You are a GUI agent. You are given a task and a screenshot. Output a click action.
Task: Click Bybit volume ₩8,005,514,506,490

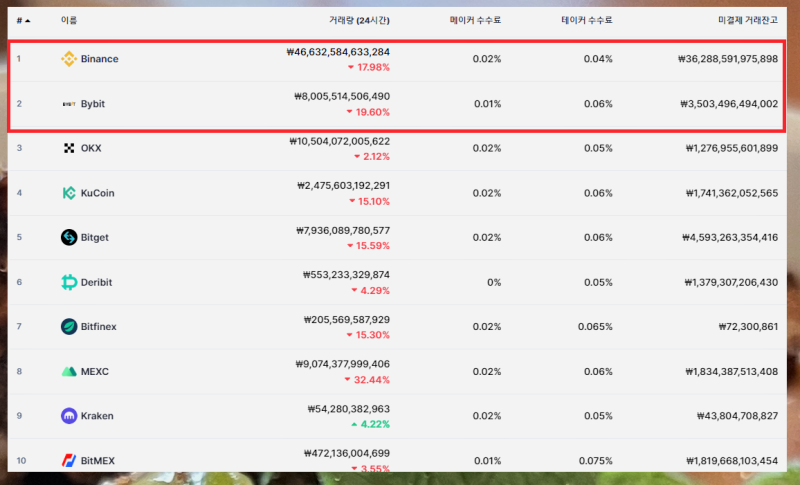pos(342,96)
